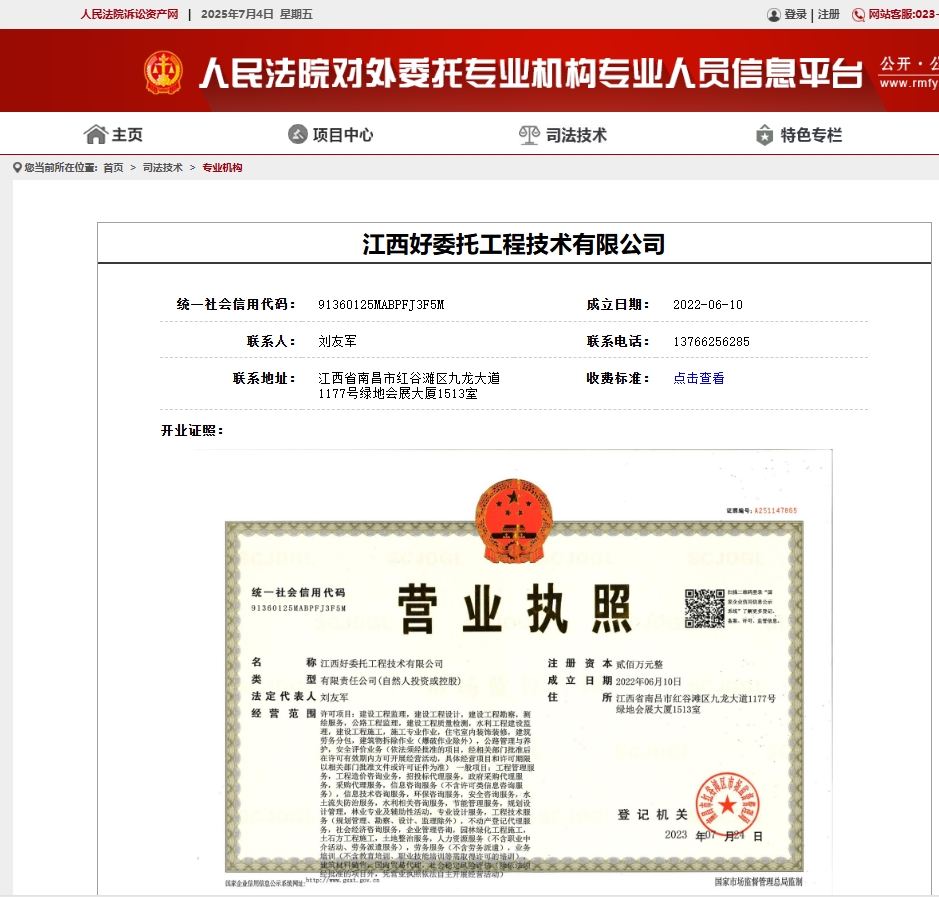939x897 pixels.
Task: Click the 联系电话 label
Action: click(x=618, y=341)
